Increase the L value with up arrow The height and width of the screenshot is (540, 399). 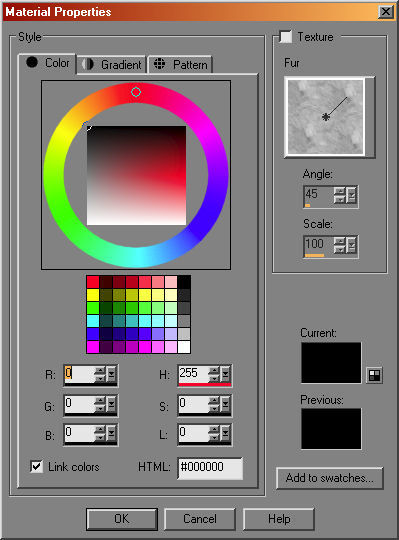click(x=214, y=429)
